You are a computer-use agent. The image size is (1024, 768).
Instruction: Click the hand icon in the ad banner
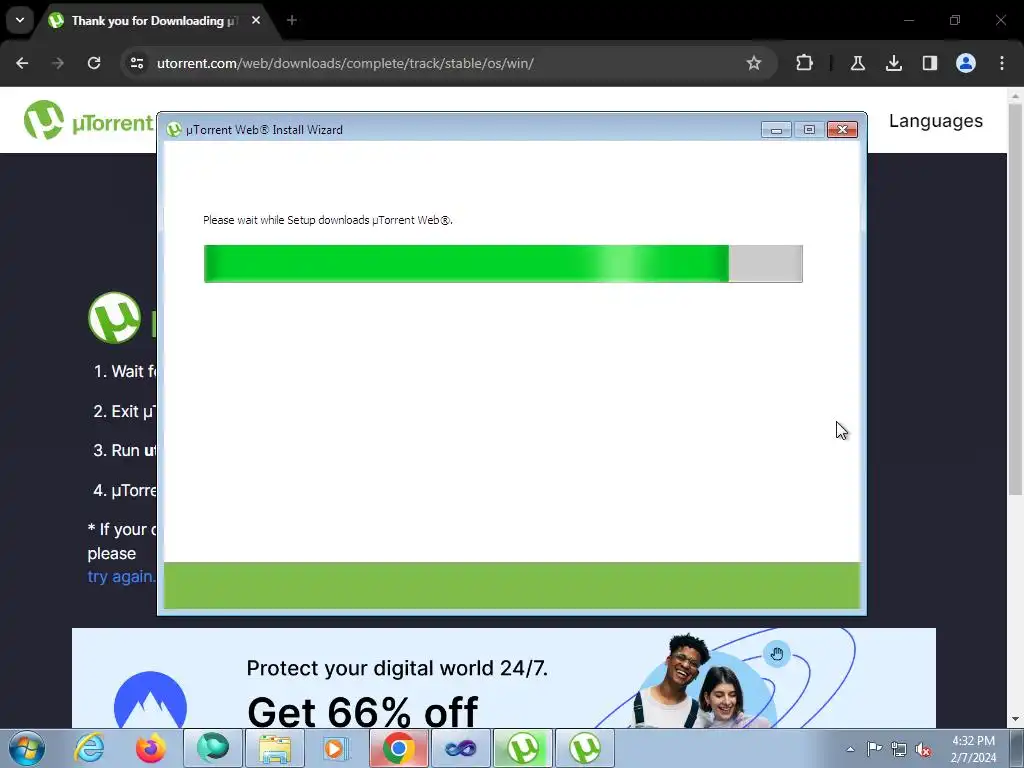pos(776,654)
